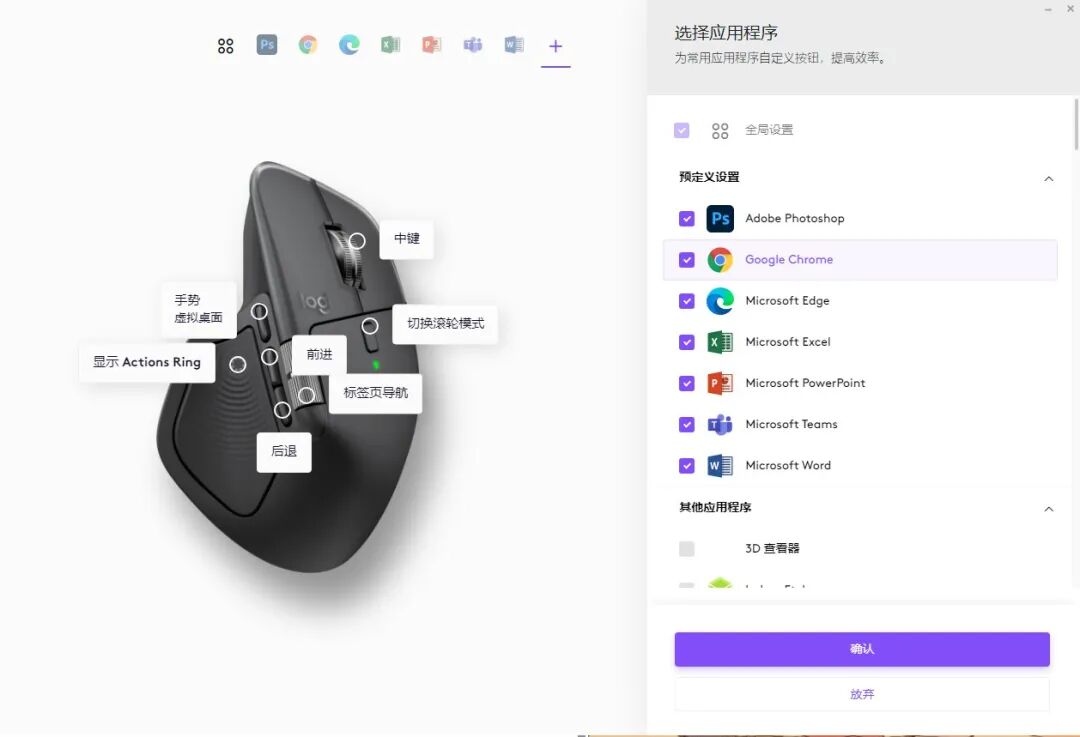Uncheck the Google Chrome checkbox
Viewport: 1080px width, 737px height.
pyautogui.click(x=687, y=260)
